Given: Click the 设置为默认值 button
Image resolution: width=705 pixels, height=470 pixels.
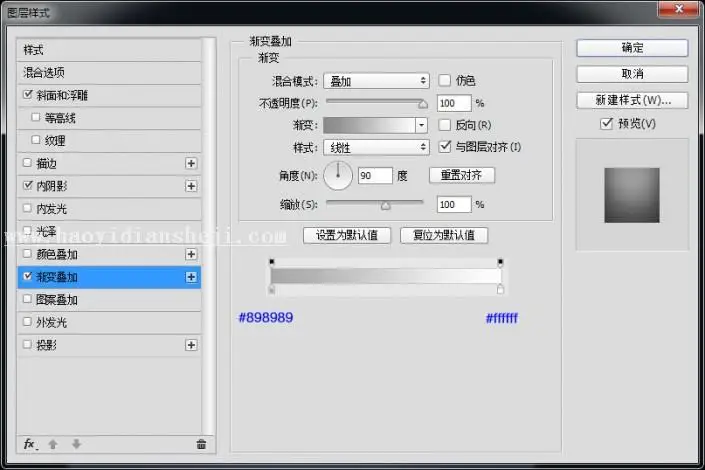Looking at the screenshot, I should pyautogui.click(x=347, y=235).
